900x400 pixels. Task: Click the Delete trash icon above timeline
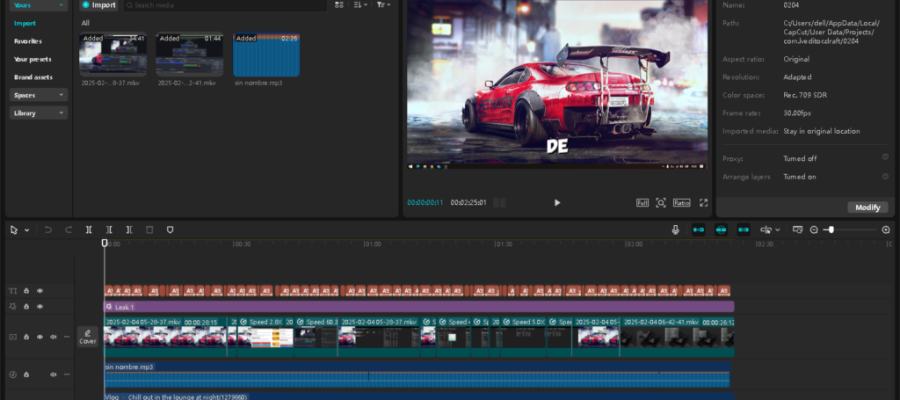click(x=149, y=229)
